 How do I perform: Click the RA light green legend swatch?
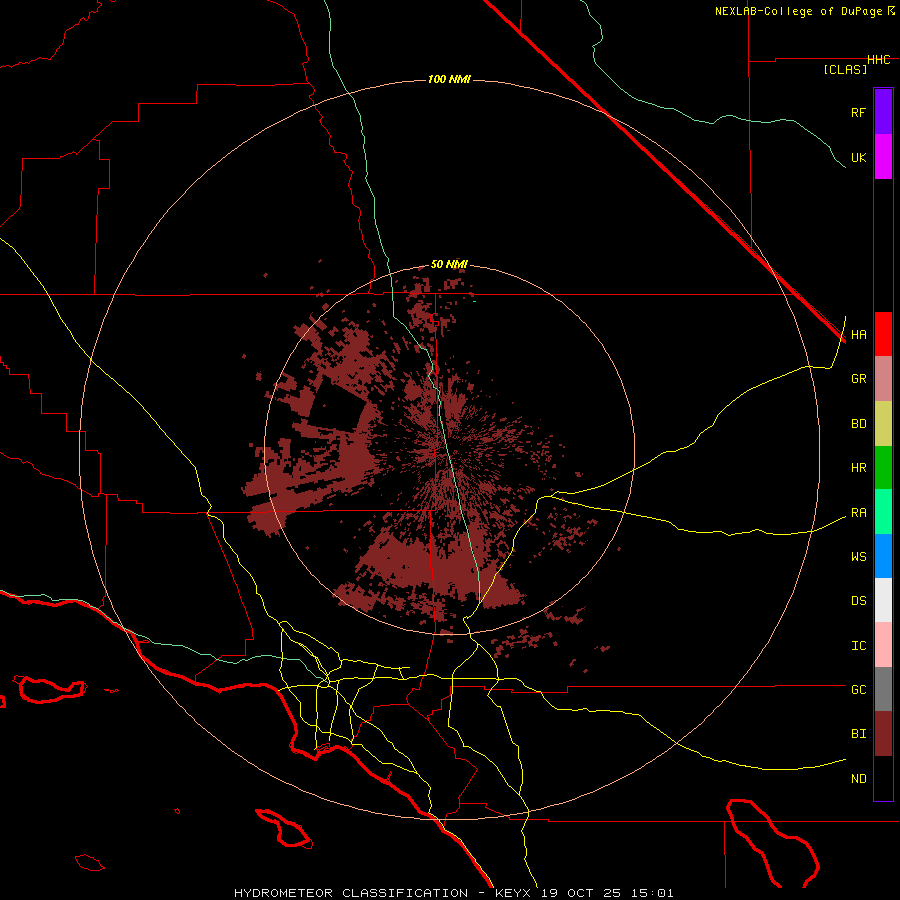pyautogui.click(x=883, y=512)
